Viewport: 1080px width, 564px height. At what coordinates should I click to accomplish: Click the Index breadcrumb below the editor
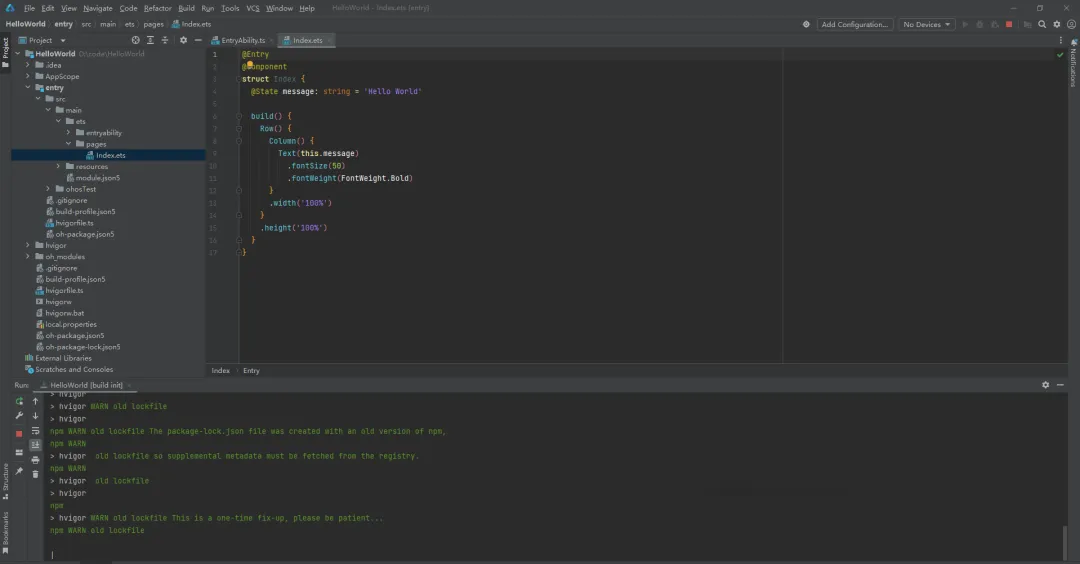coord(220,370)
